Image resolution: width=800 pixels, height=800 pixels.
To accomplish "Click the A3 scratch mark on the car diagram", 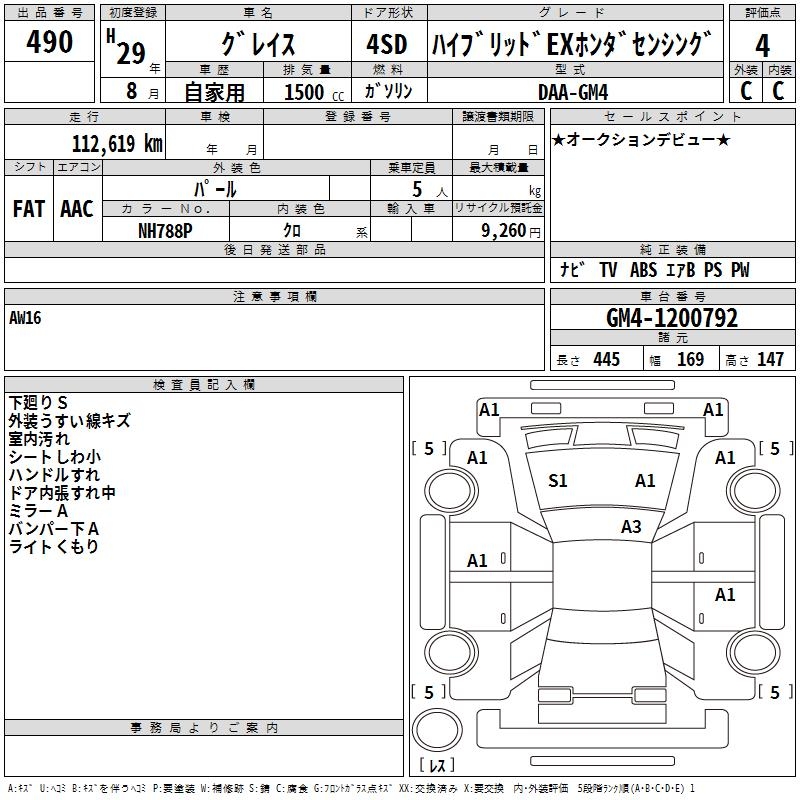I will coord(631,527).
